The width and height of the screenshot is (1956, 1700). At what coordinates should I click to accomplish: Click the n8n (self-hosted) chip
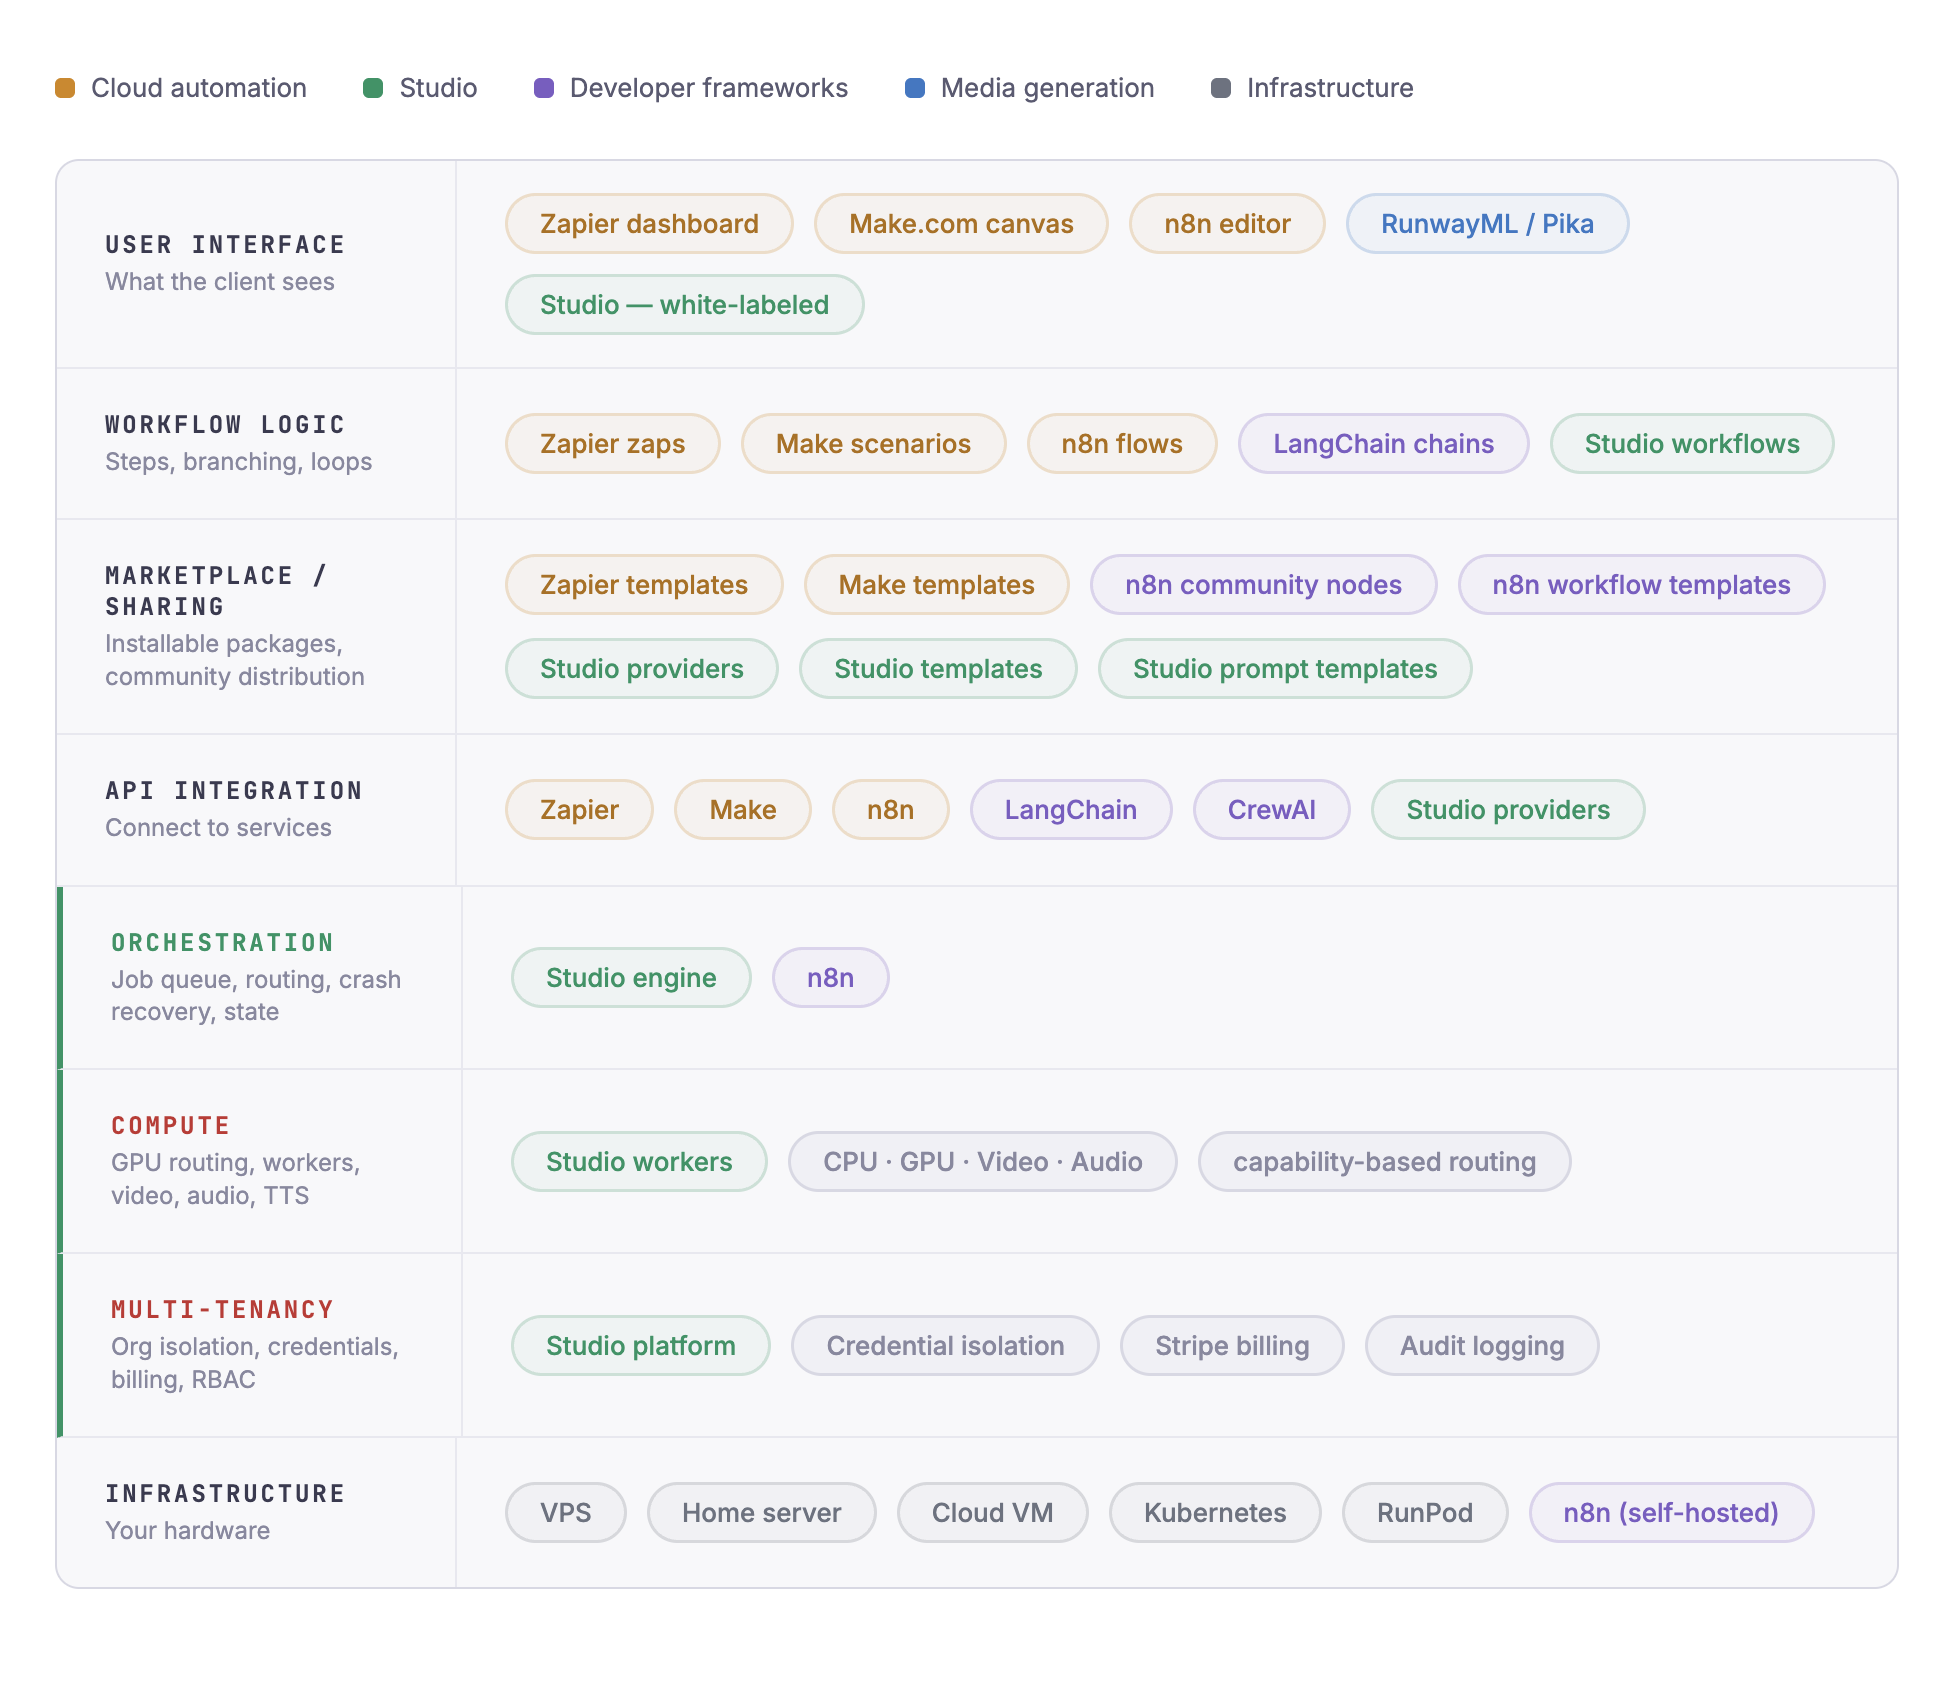point(1671,1512)
